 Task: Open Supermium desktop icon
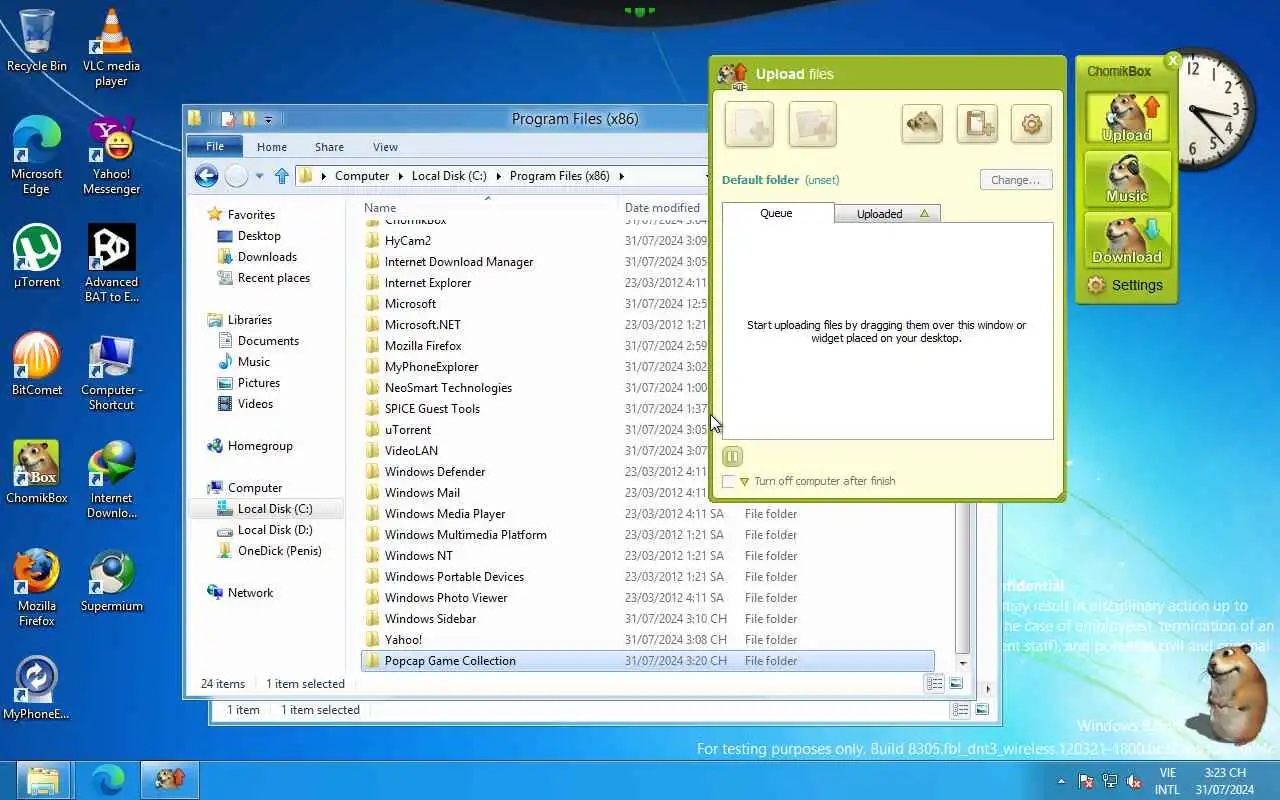coord(111,580)
